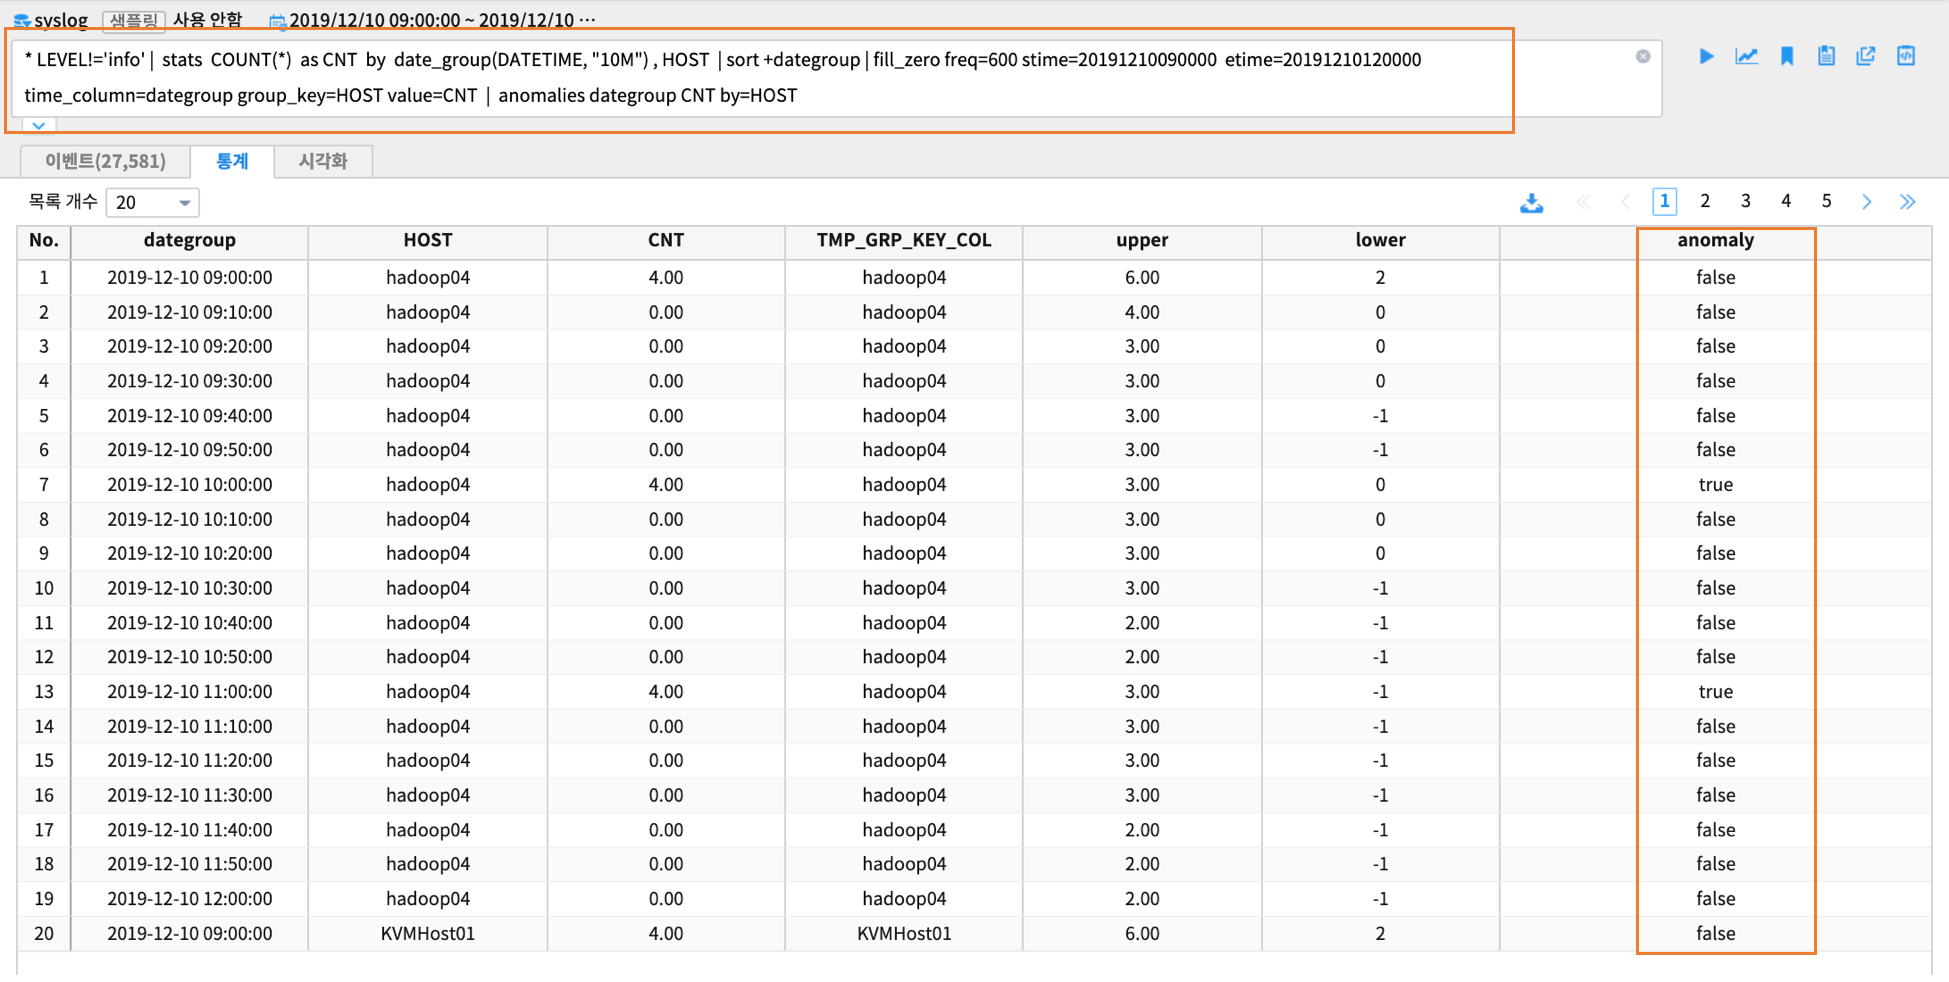The width and height of the screenshot is (1949, 982).
Task: Click the syslog database icon
Action: [21, 20]
